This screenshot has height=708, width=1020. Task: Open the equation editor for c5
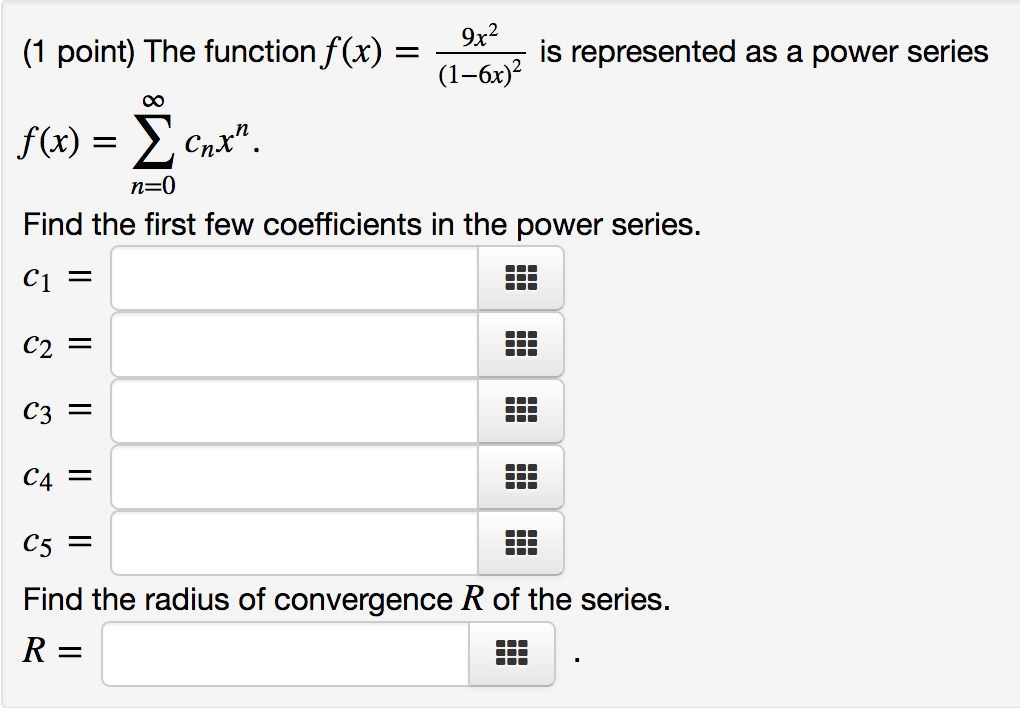[521, 543]
